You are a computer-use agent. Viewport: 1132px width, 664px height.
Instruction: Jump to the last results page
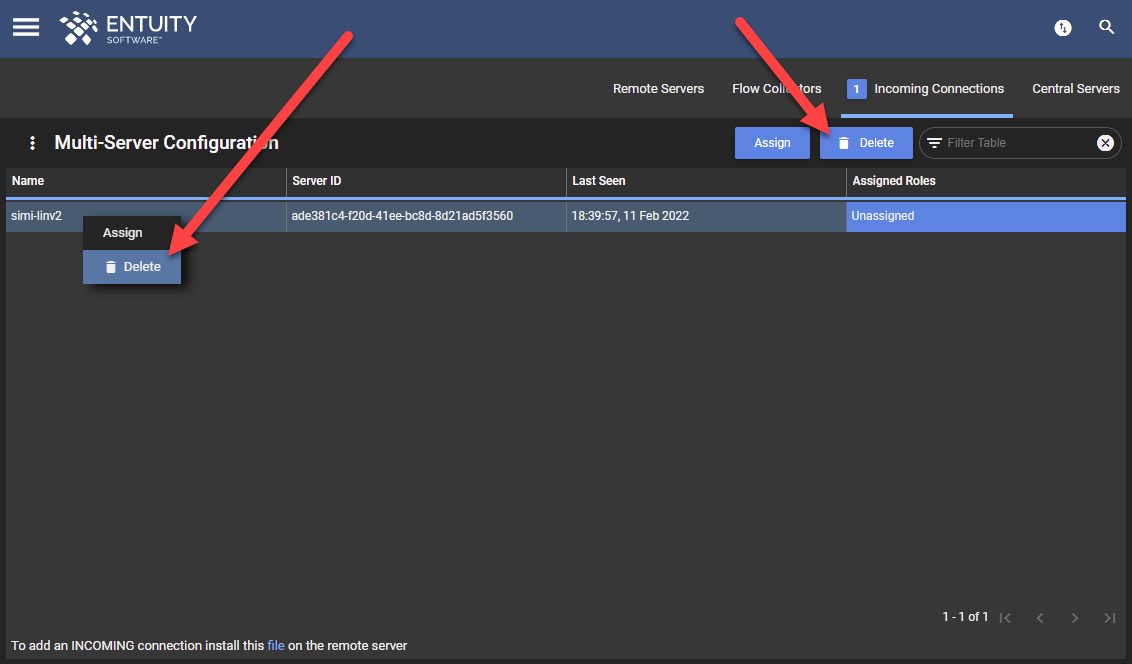1110,617
